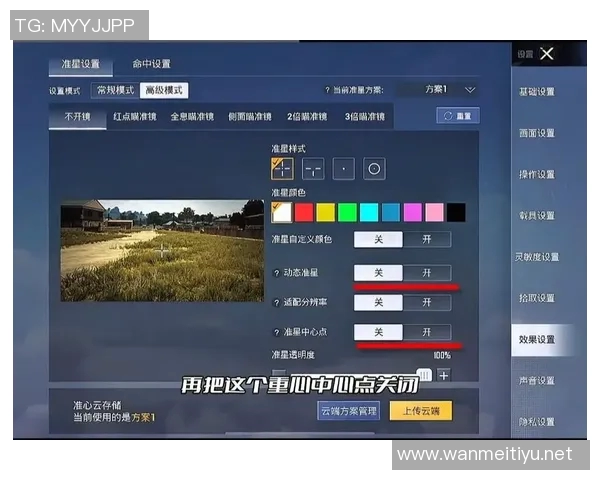Image resolution: width=600 pixels, height=480 pixels.
Task: Set 动态准星 to 关
Action: (x=378, y=273)
